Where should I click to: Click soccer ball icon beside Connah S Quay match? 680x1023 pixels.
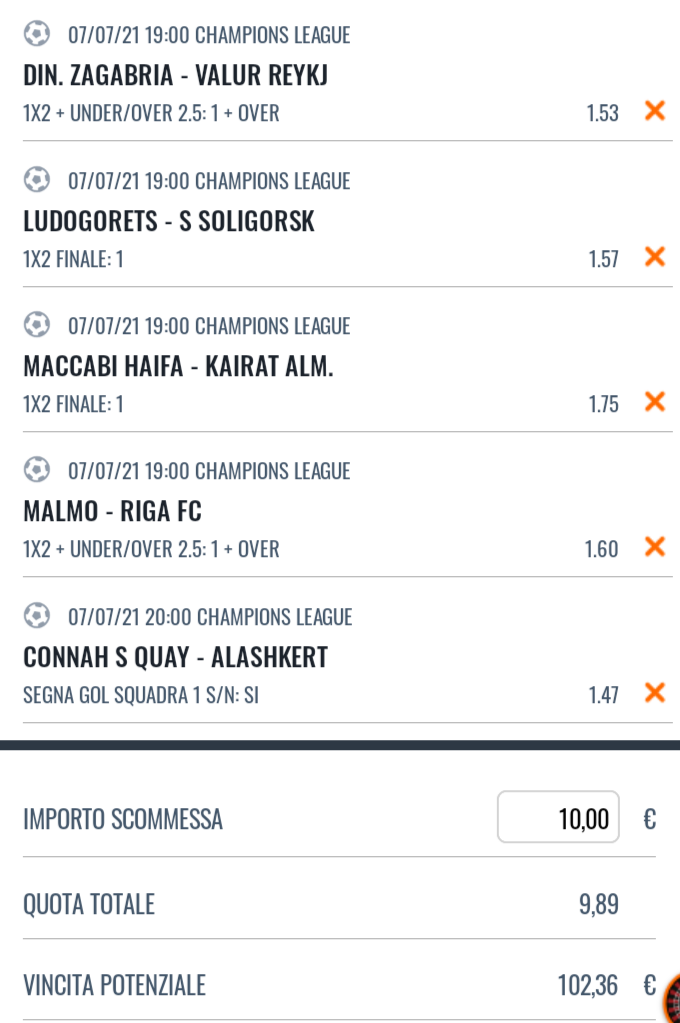37,615
